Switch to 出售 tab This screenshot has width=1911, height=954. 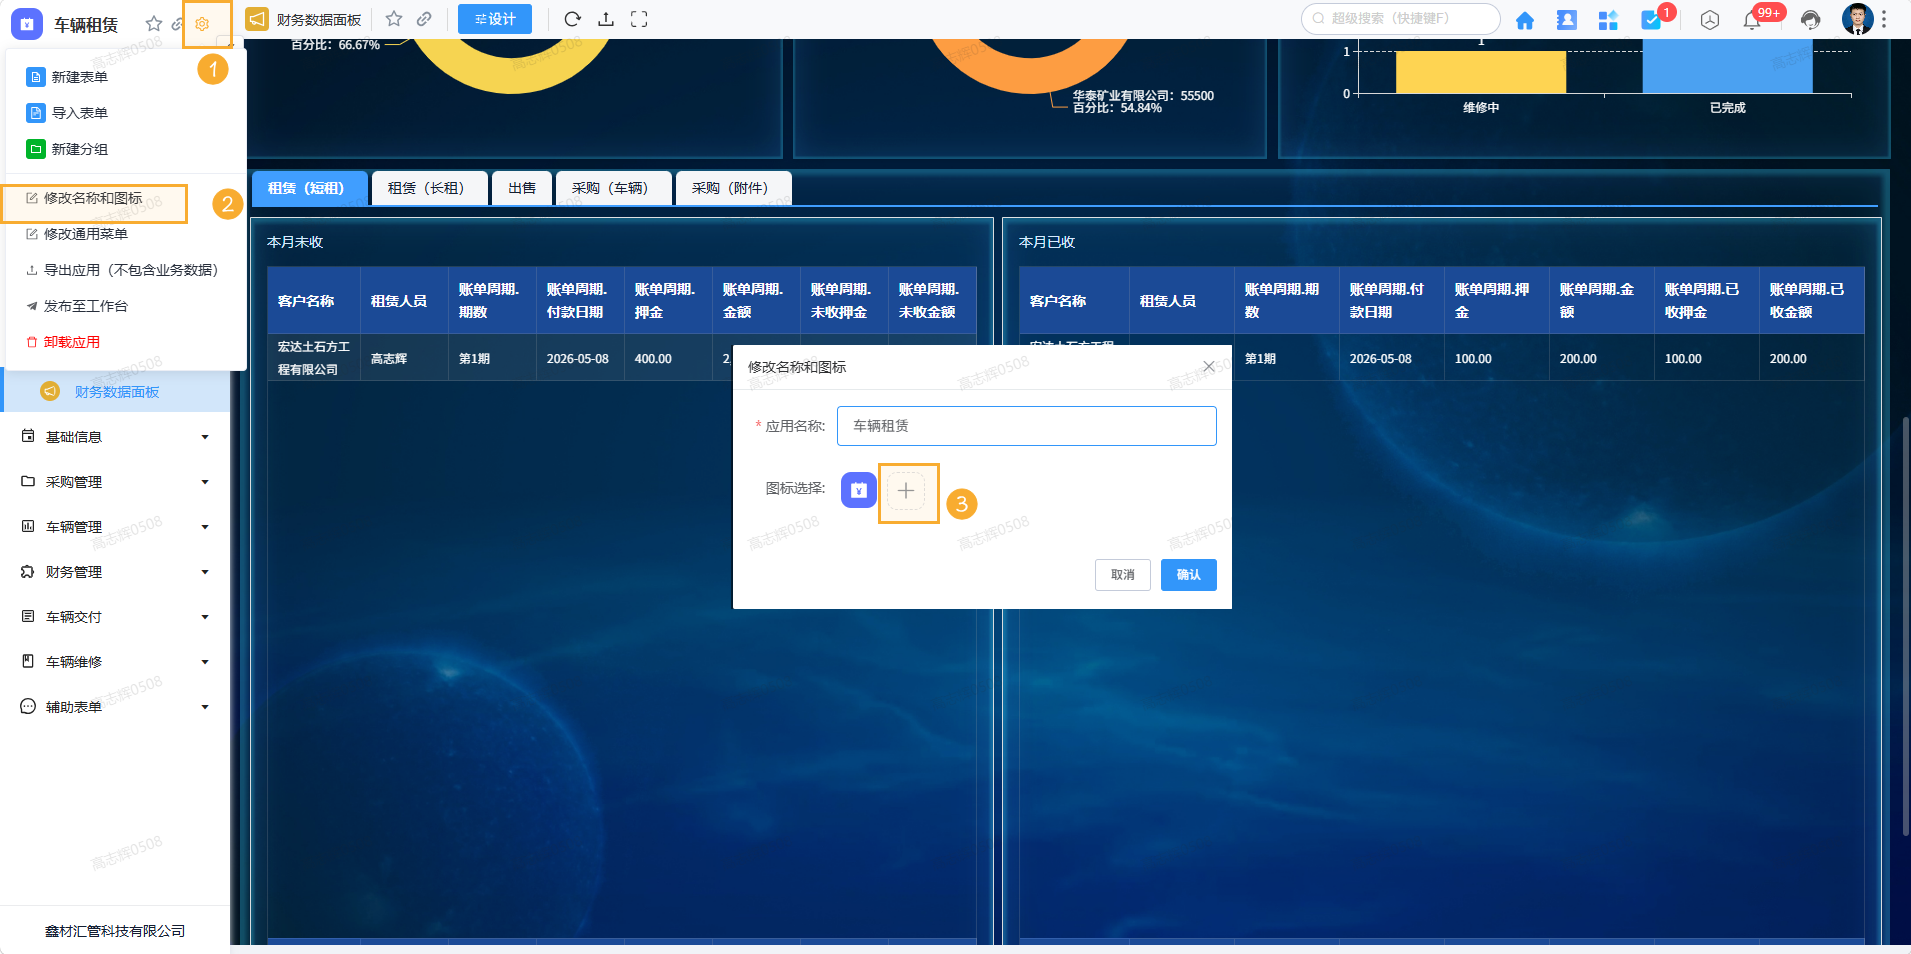(522, 188)
